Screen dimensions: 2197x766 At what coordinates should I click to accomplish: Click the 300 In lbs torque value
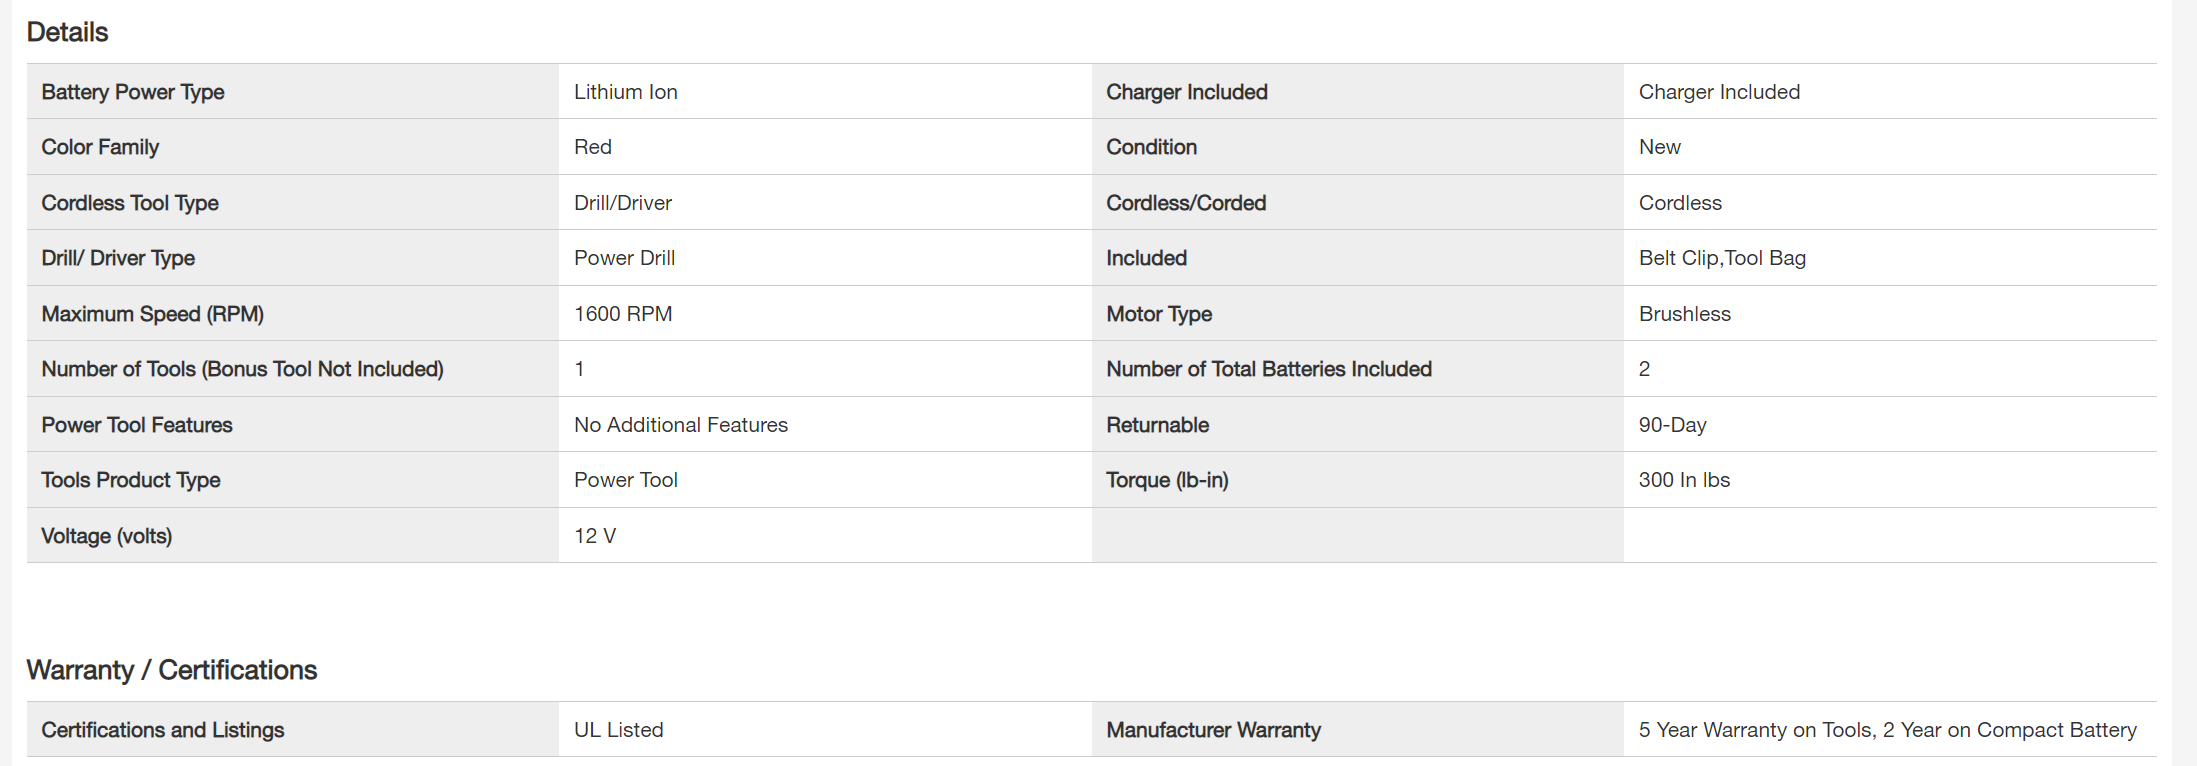(x=1684, y=480)
